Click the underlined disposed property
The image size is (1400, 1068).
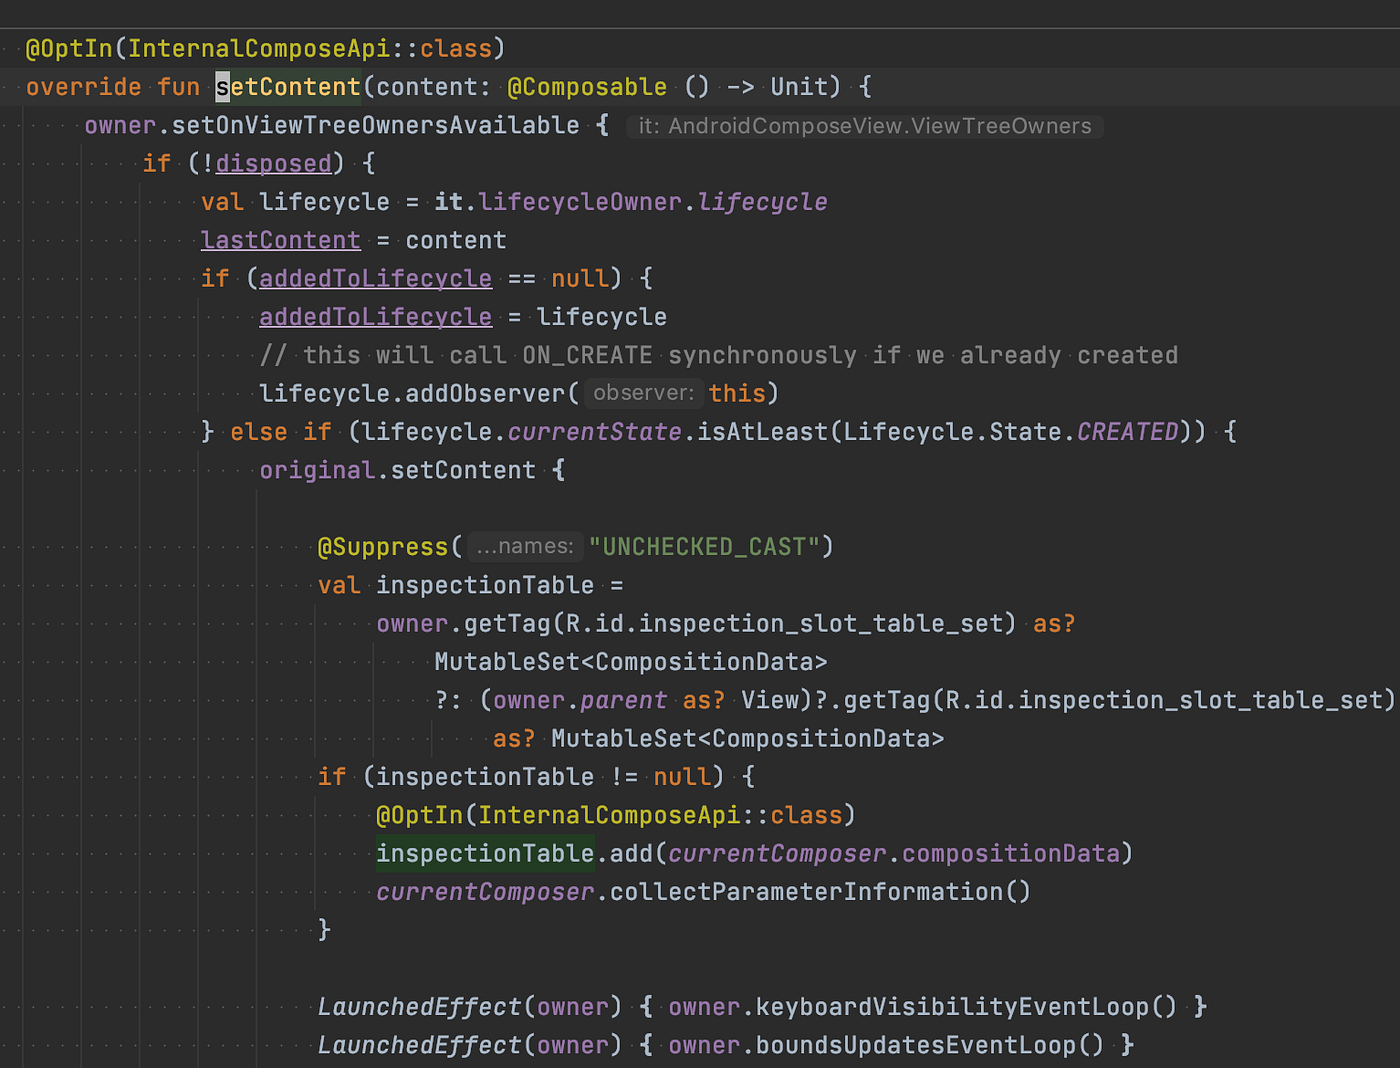(x=273, y=163)
